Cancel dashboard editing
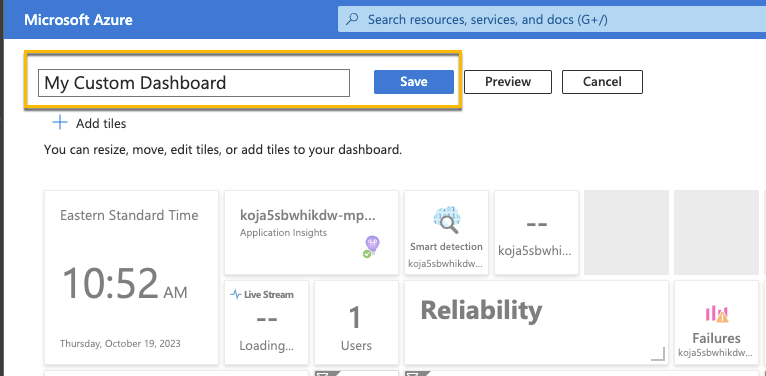Screen dimensions: 766x376 [602, 82]
